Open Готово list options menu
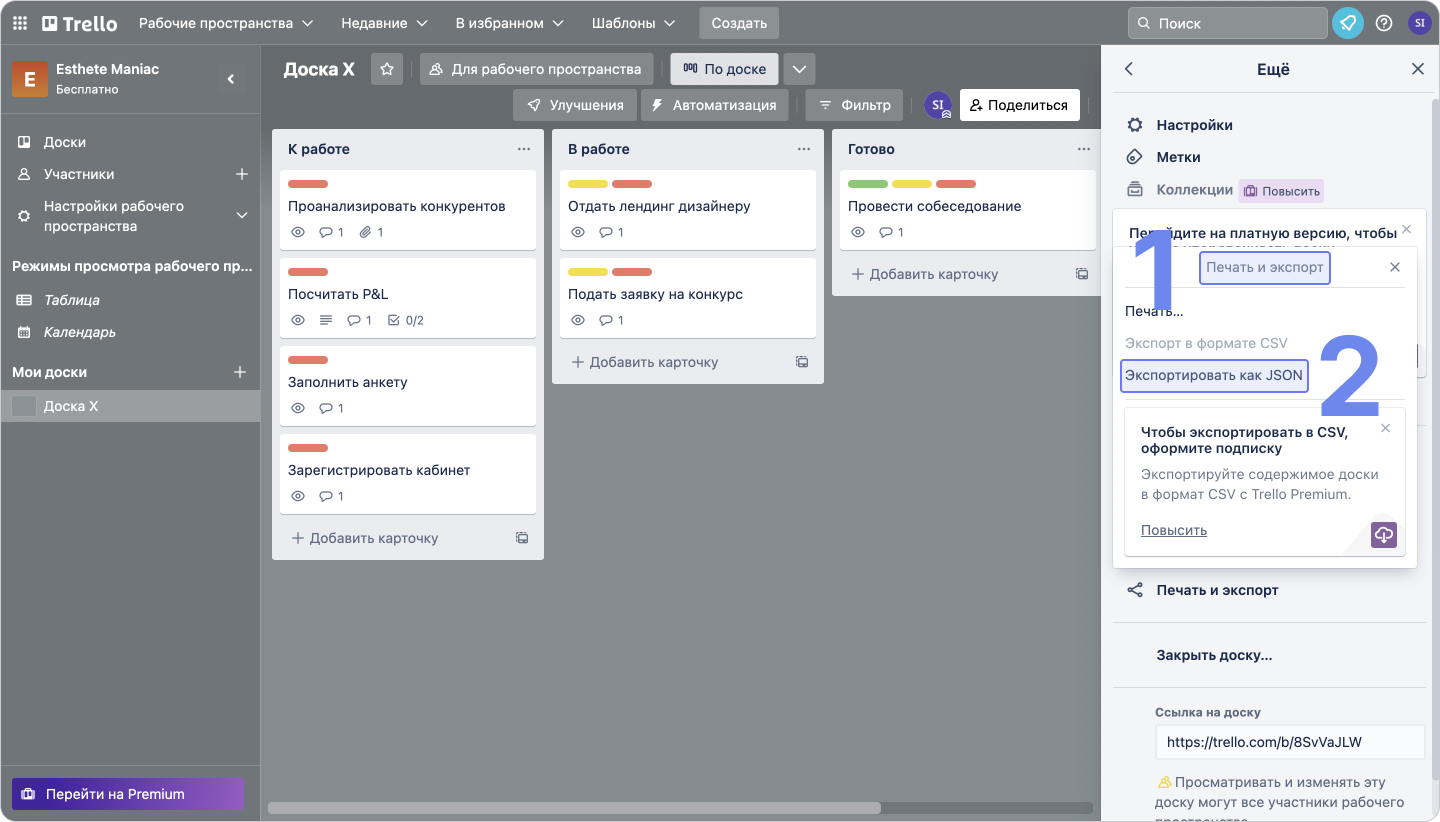The width and height of the screenshot is (1440, 822). tap(1083, 149)
